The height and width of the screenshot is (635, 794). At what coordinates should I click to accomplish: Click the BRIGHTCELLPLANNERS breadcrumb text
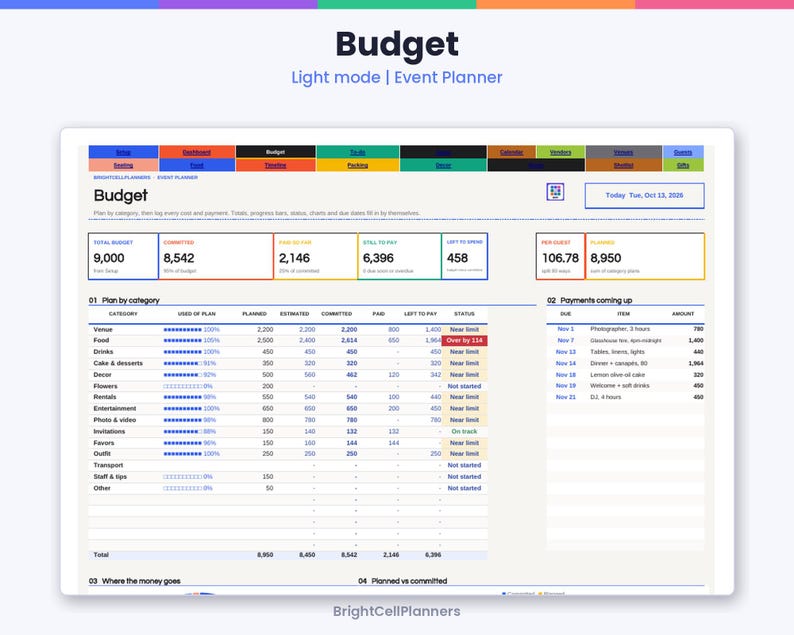pos(122,178)
